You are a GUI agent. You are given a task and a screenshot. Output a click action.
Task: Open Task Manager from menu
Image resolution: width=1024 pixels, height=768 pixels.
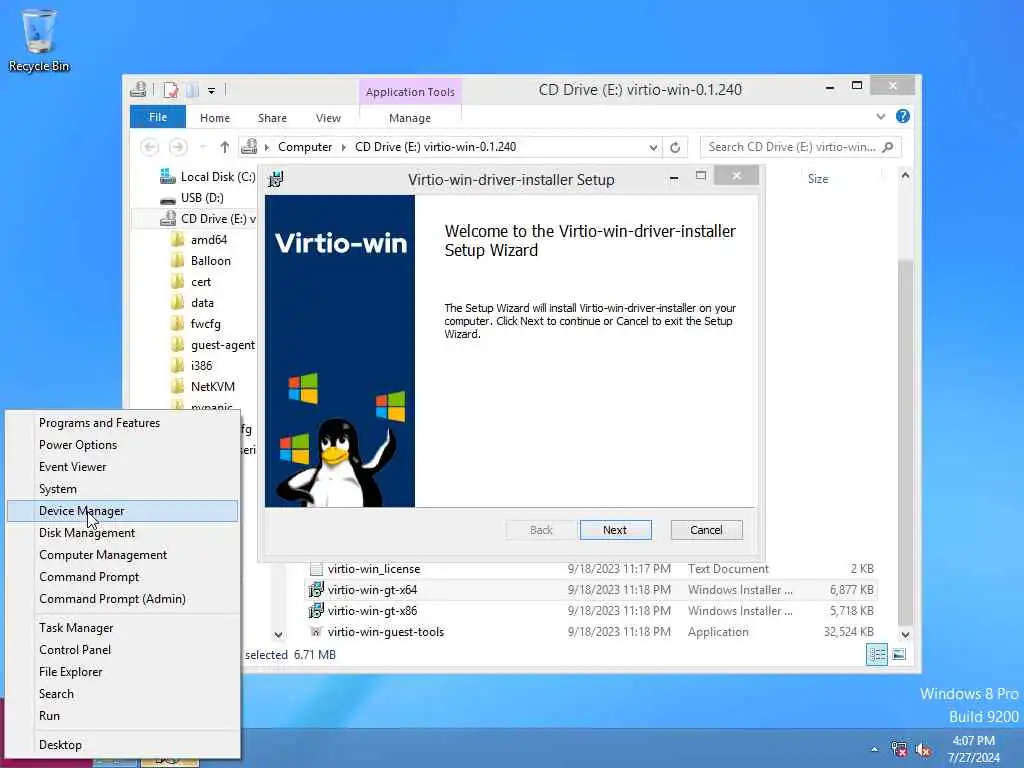click(123, 628)
